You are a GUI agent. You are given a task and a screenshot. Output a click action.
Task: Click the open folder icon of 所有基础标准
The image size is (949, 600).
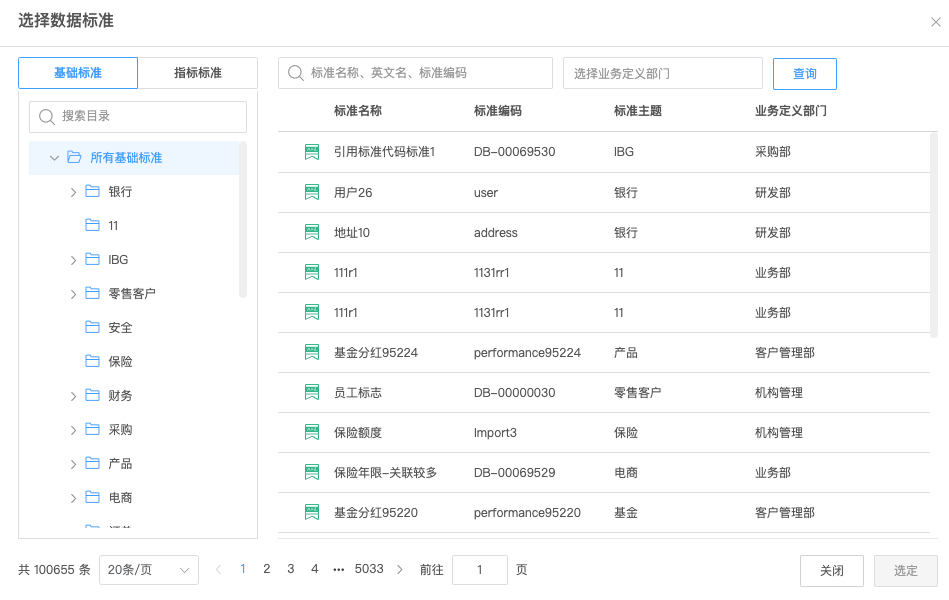74,157
